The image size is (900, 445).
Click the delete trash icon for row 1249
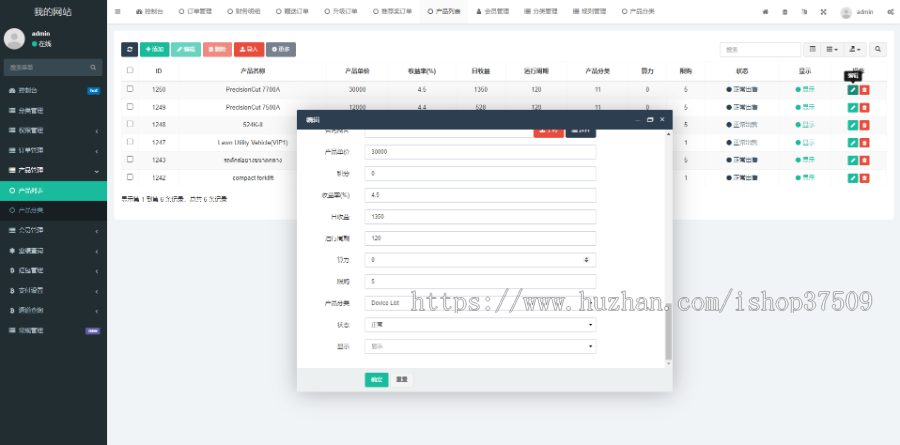click(864, 107)
